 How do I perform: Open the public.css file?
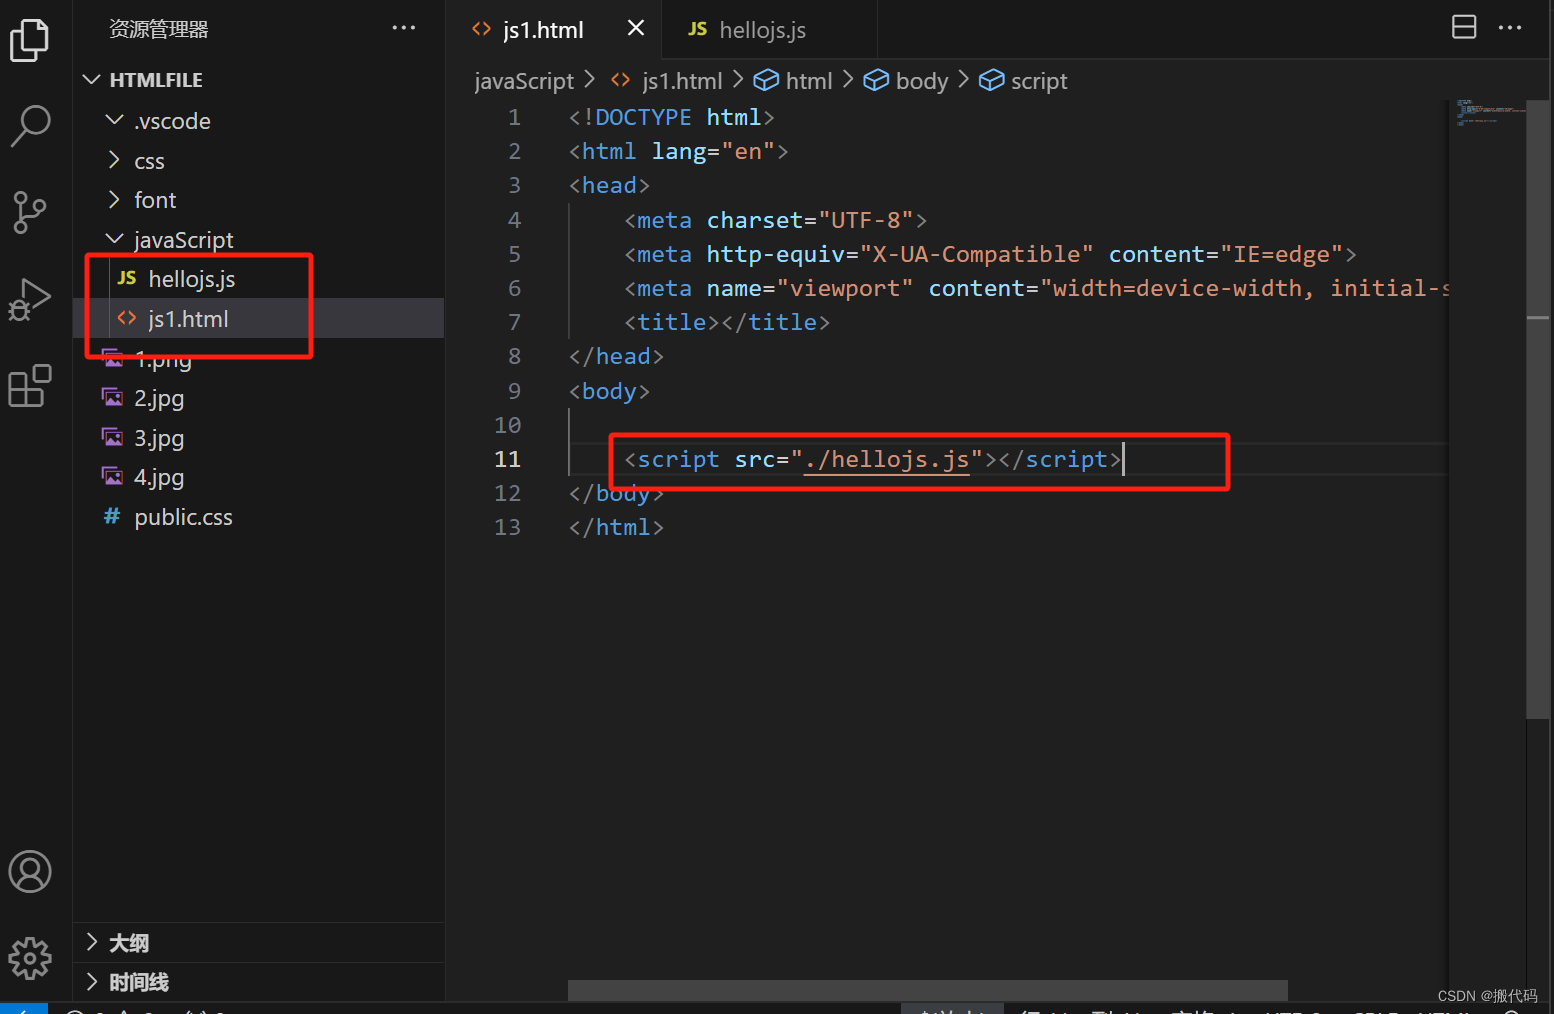click(x=258, y=517)
